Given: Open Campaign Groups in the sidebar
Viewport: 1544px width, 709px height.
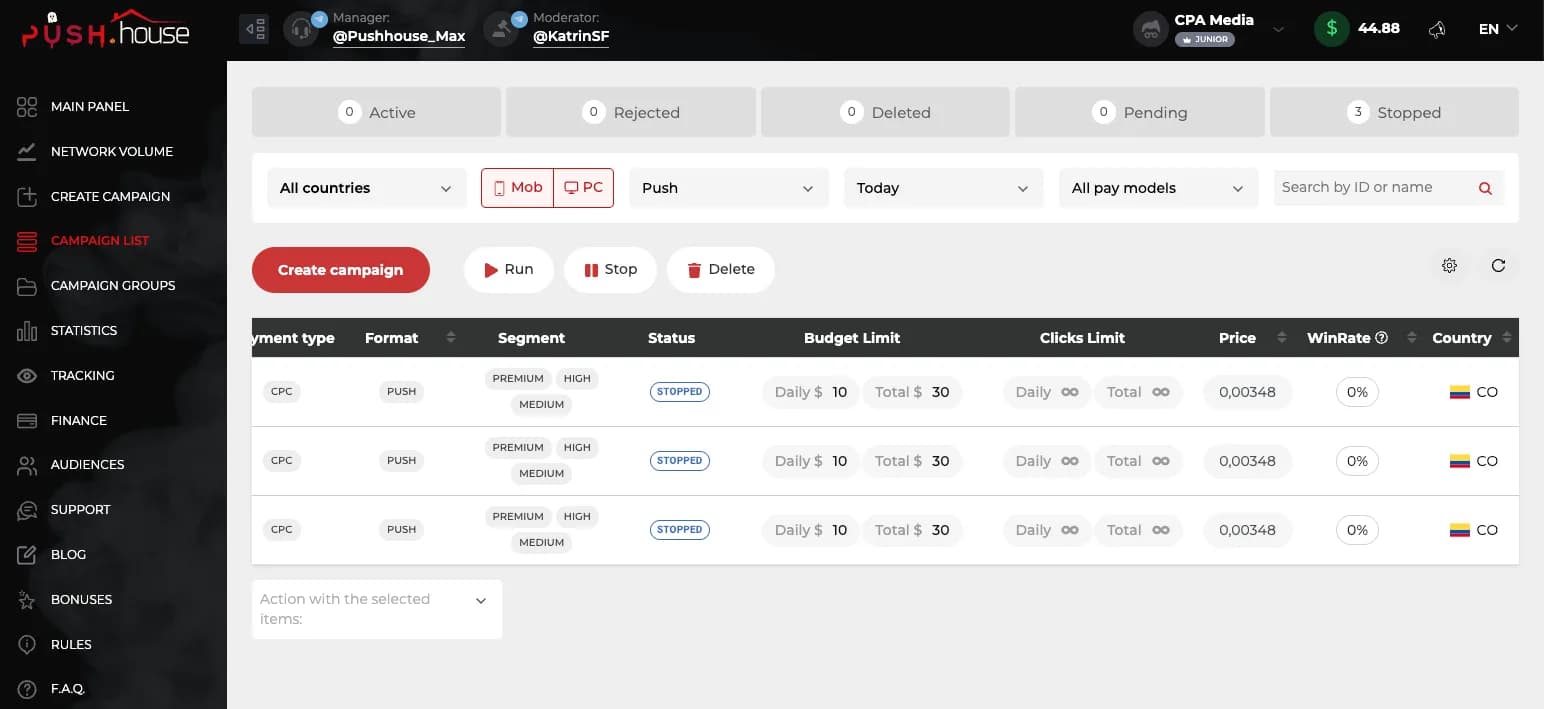Looking at the screenshot, I should point(113,286).
